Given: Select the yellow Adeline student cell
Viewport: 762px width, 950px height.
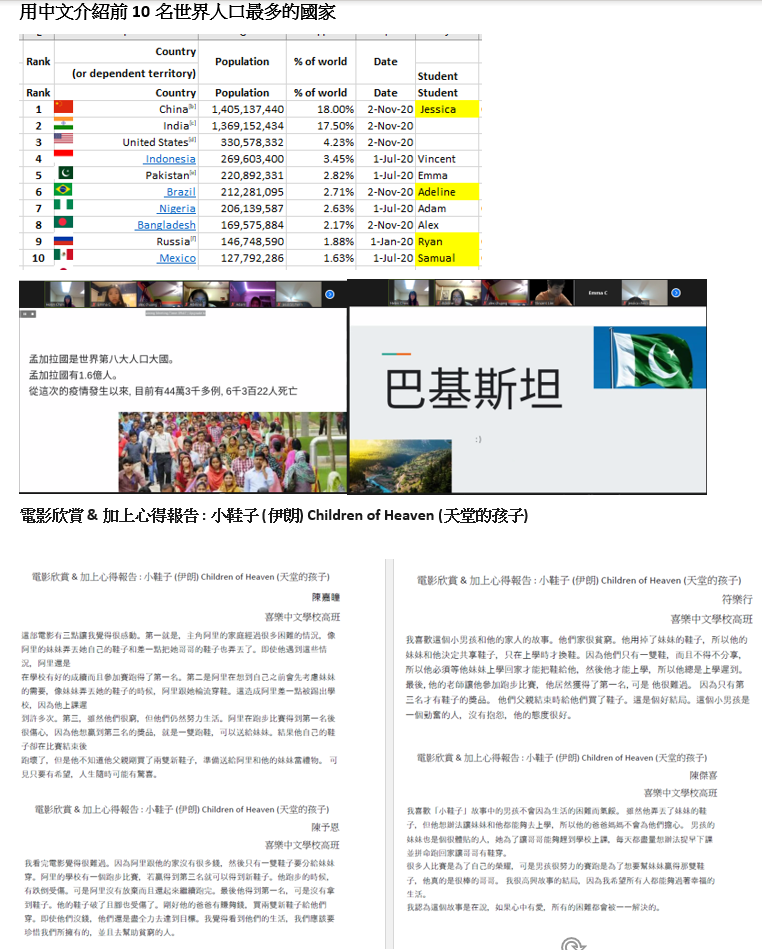Looking at the screenshot, I should click(447, 192).
